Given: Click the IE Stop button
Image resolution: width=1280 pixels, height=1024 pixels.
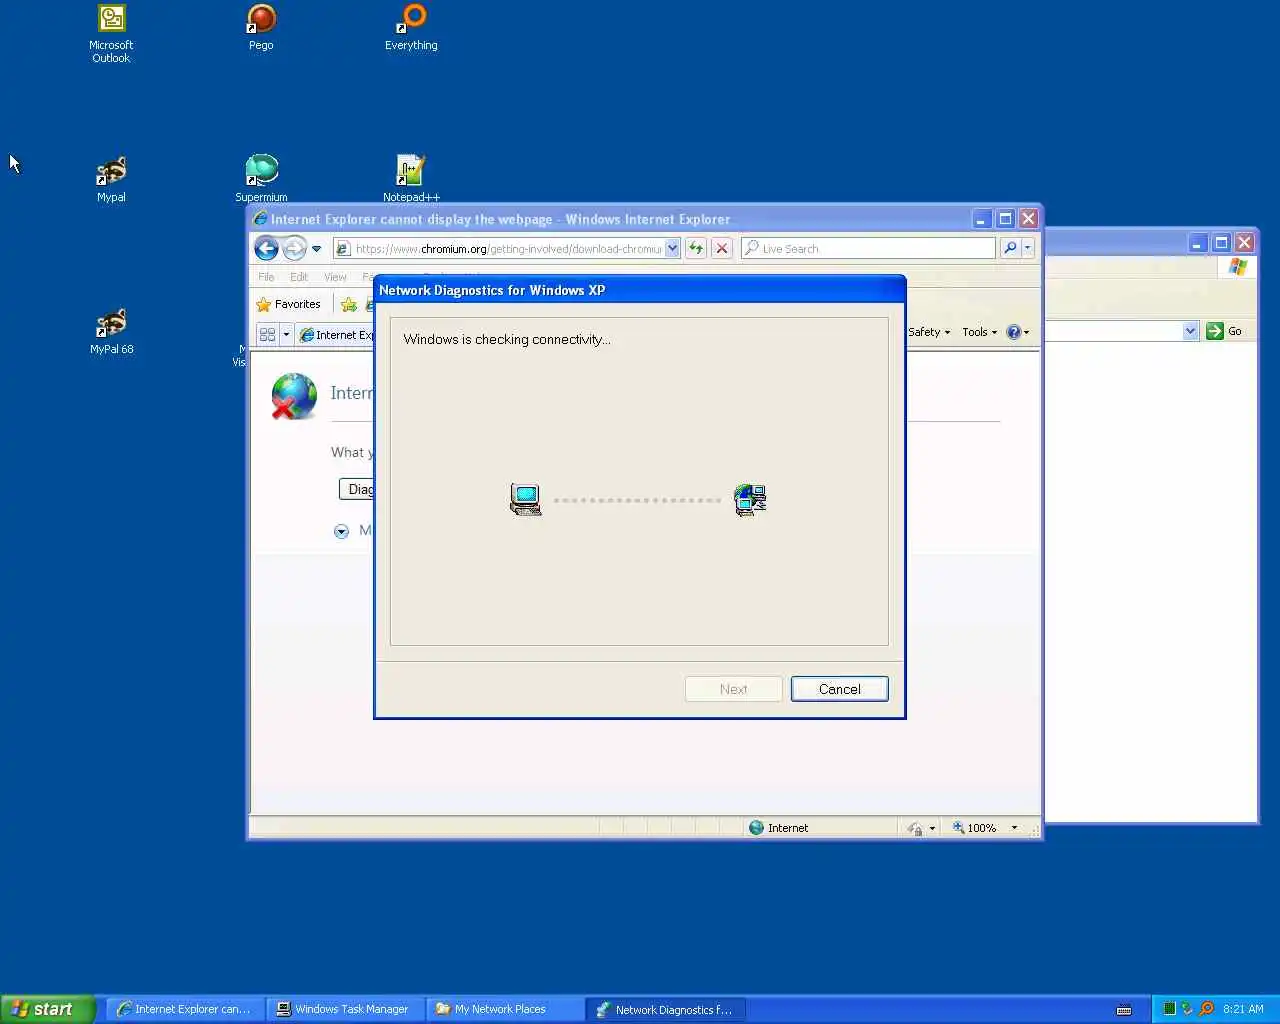Looking at the screenshot, I should (722, 248).
